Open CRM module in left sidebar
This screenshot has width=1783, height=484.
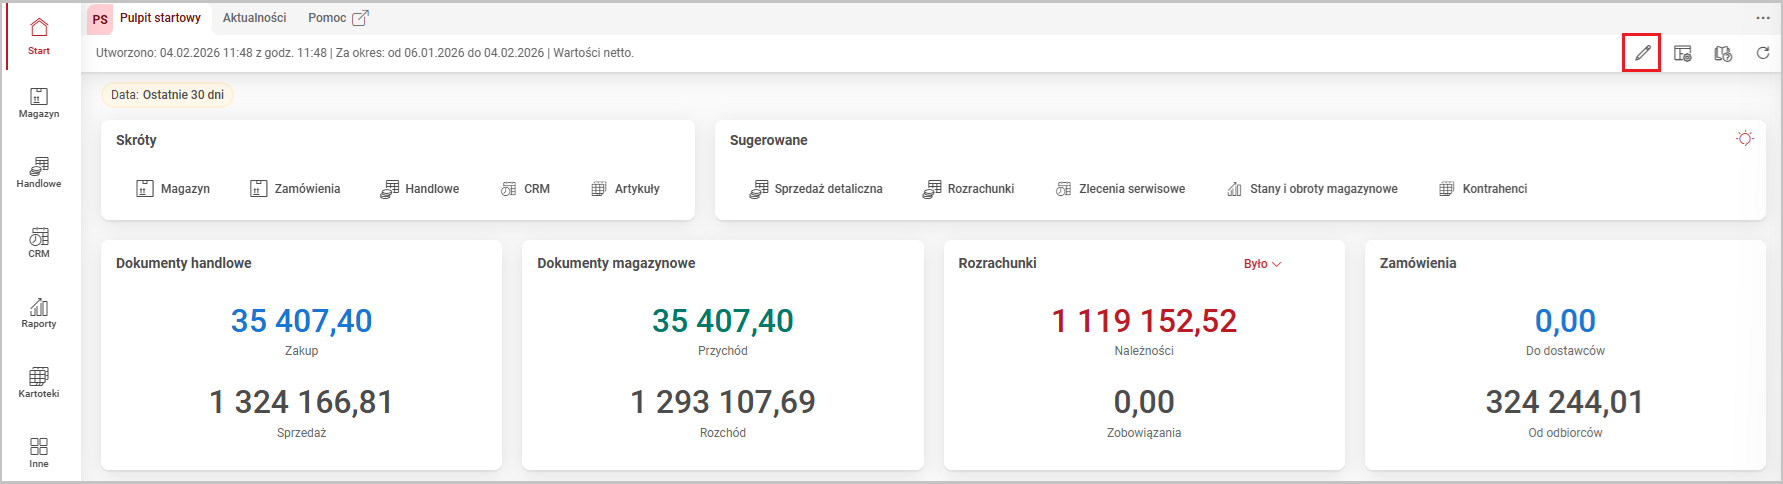[39, 242]
